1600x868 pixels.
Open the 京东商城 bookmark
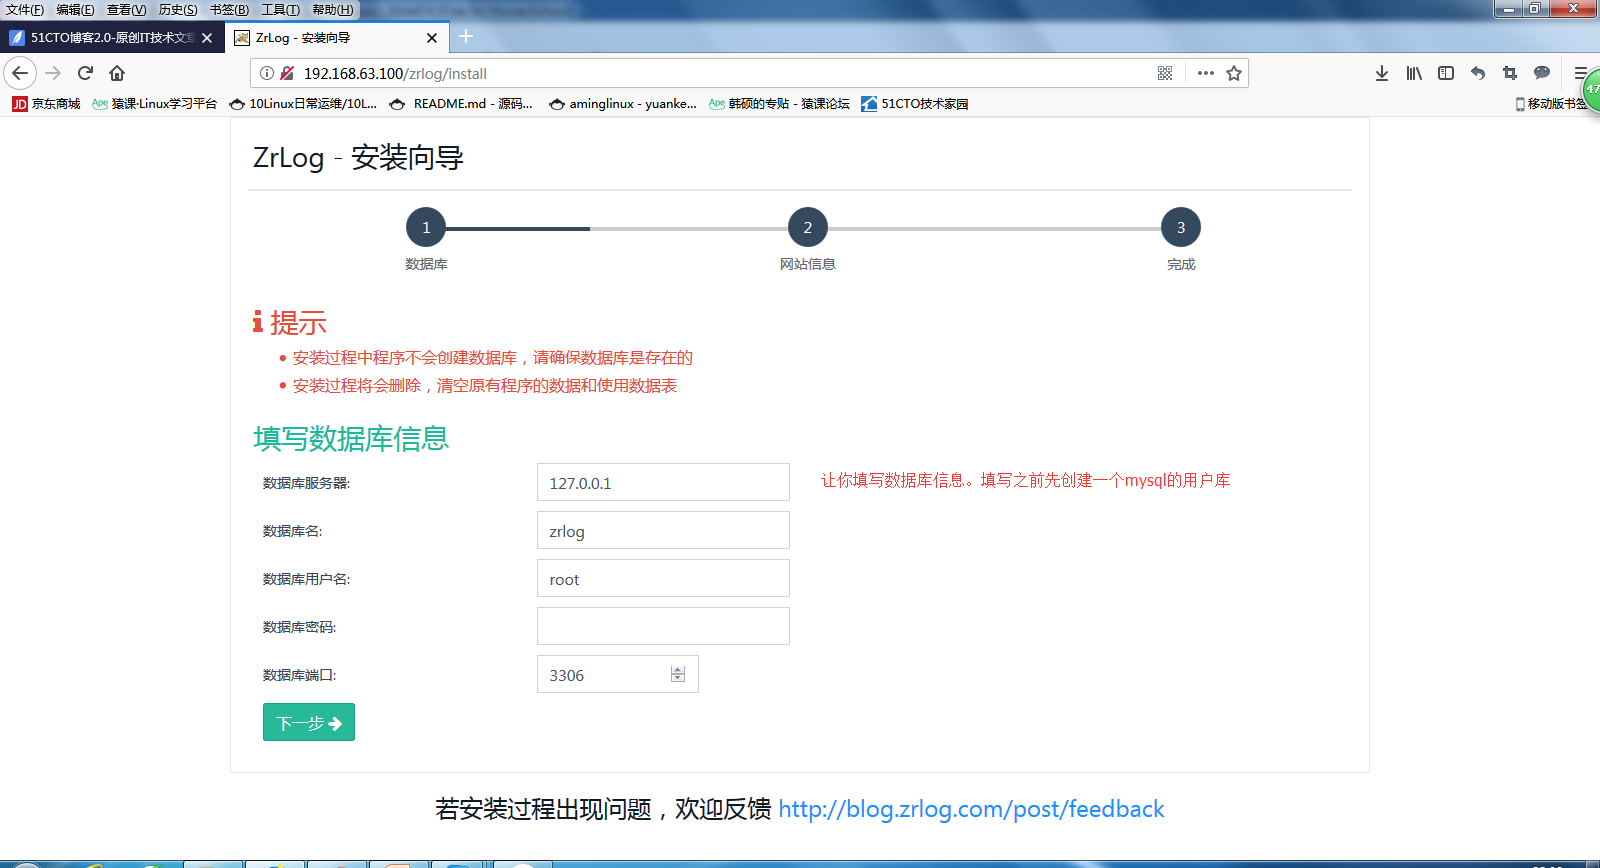point(46,104)
